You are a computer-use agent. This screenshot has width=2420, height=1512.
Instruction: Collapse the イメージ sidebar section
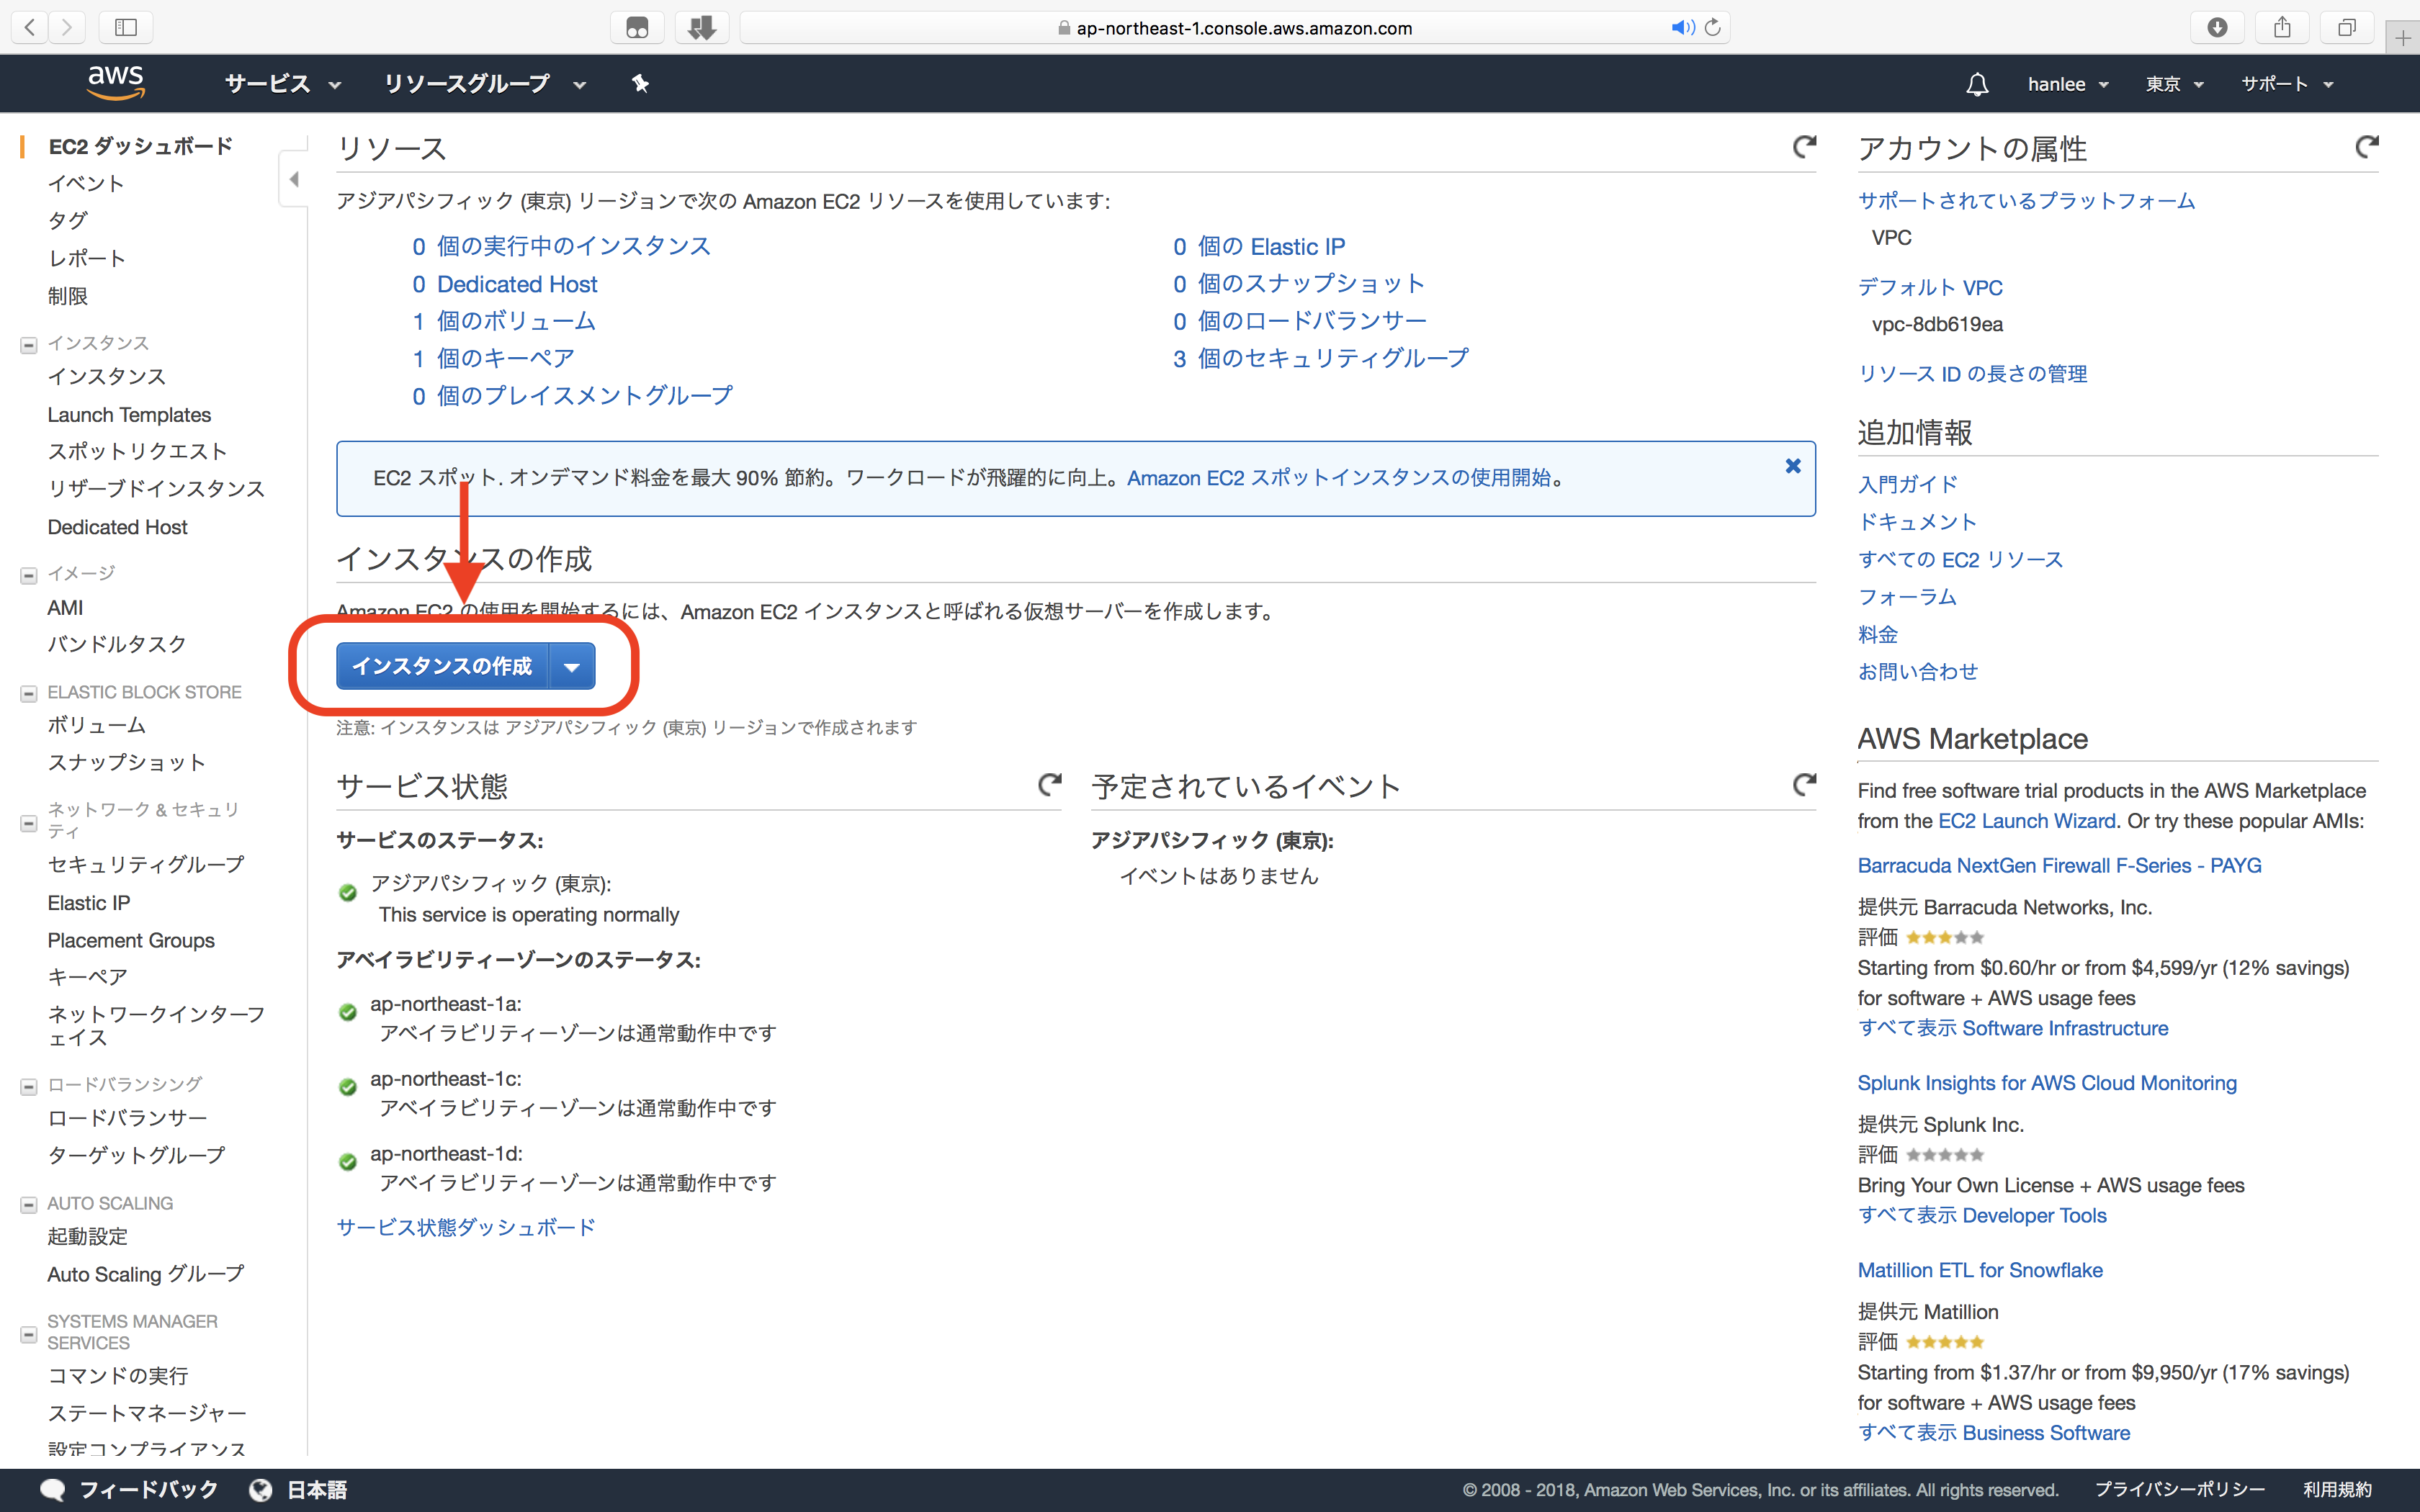(29, 575)
